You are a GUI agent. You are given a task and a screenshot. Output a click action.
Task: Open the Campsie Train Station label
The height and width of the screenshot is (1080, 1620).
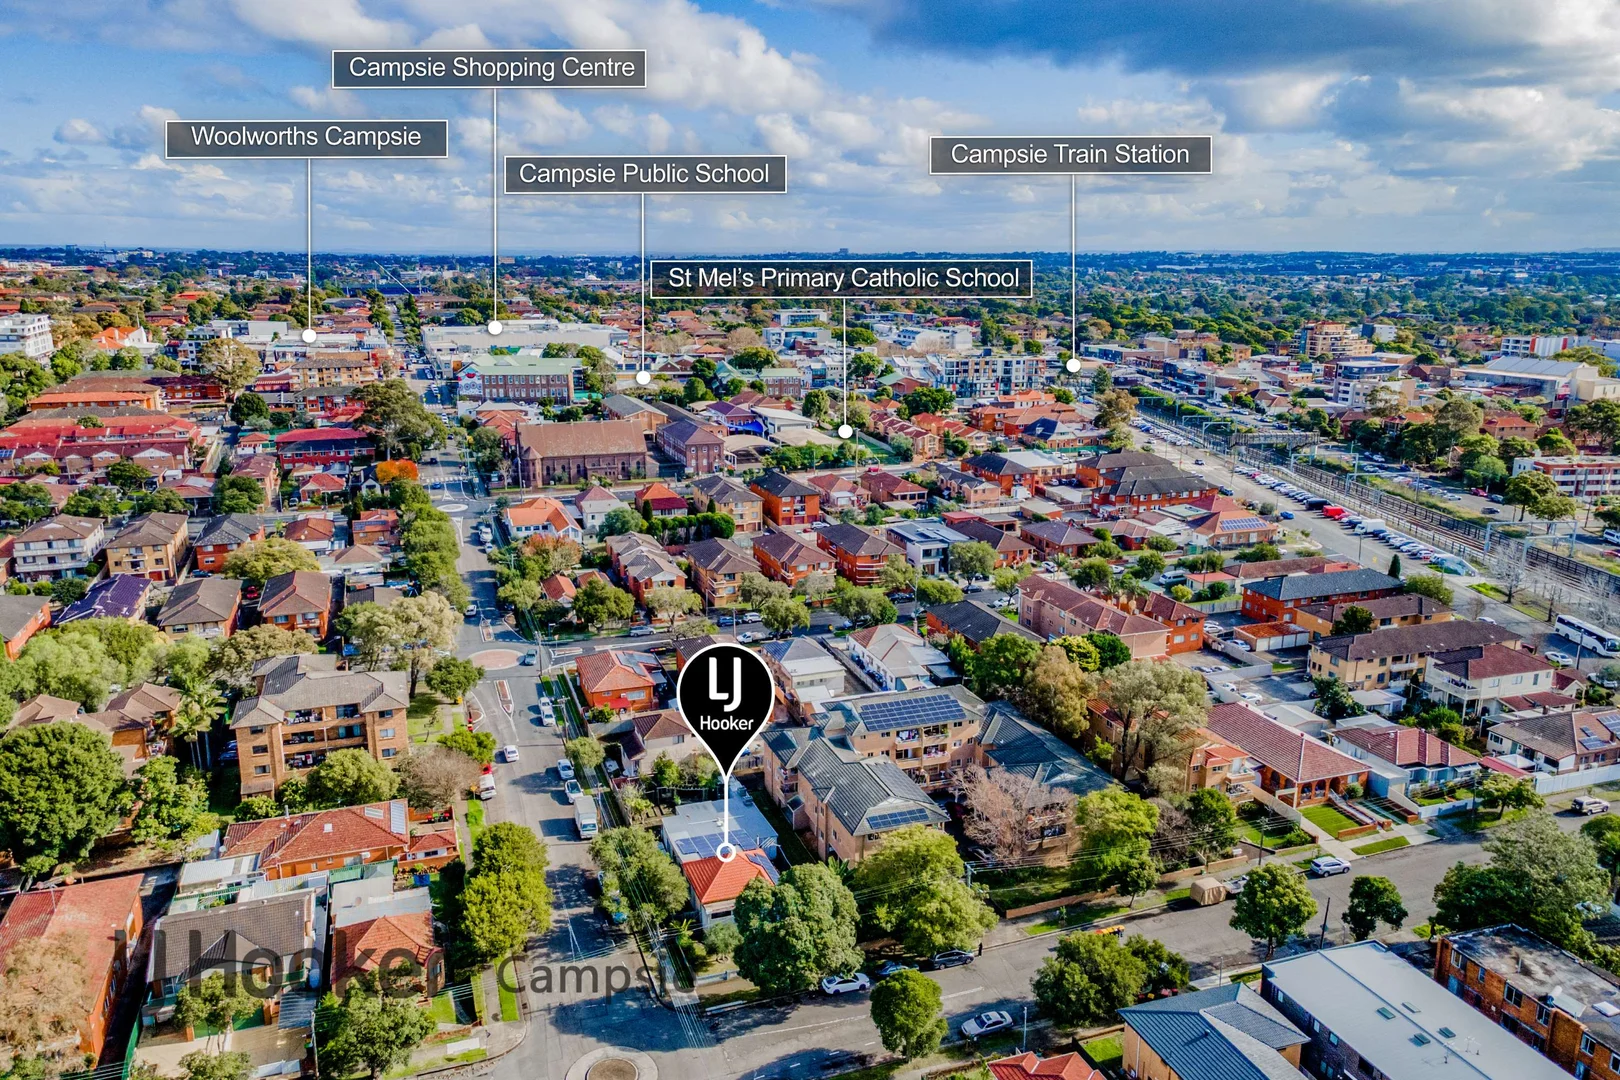coord(1070,155)
